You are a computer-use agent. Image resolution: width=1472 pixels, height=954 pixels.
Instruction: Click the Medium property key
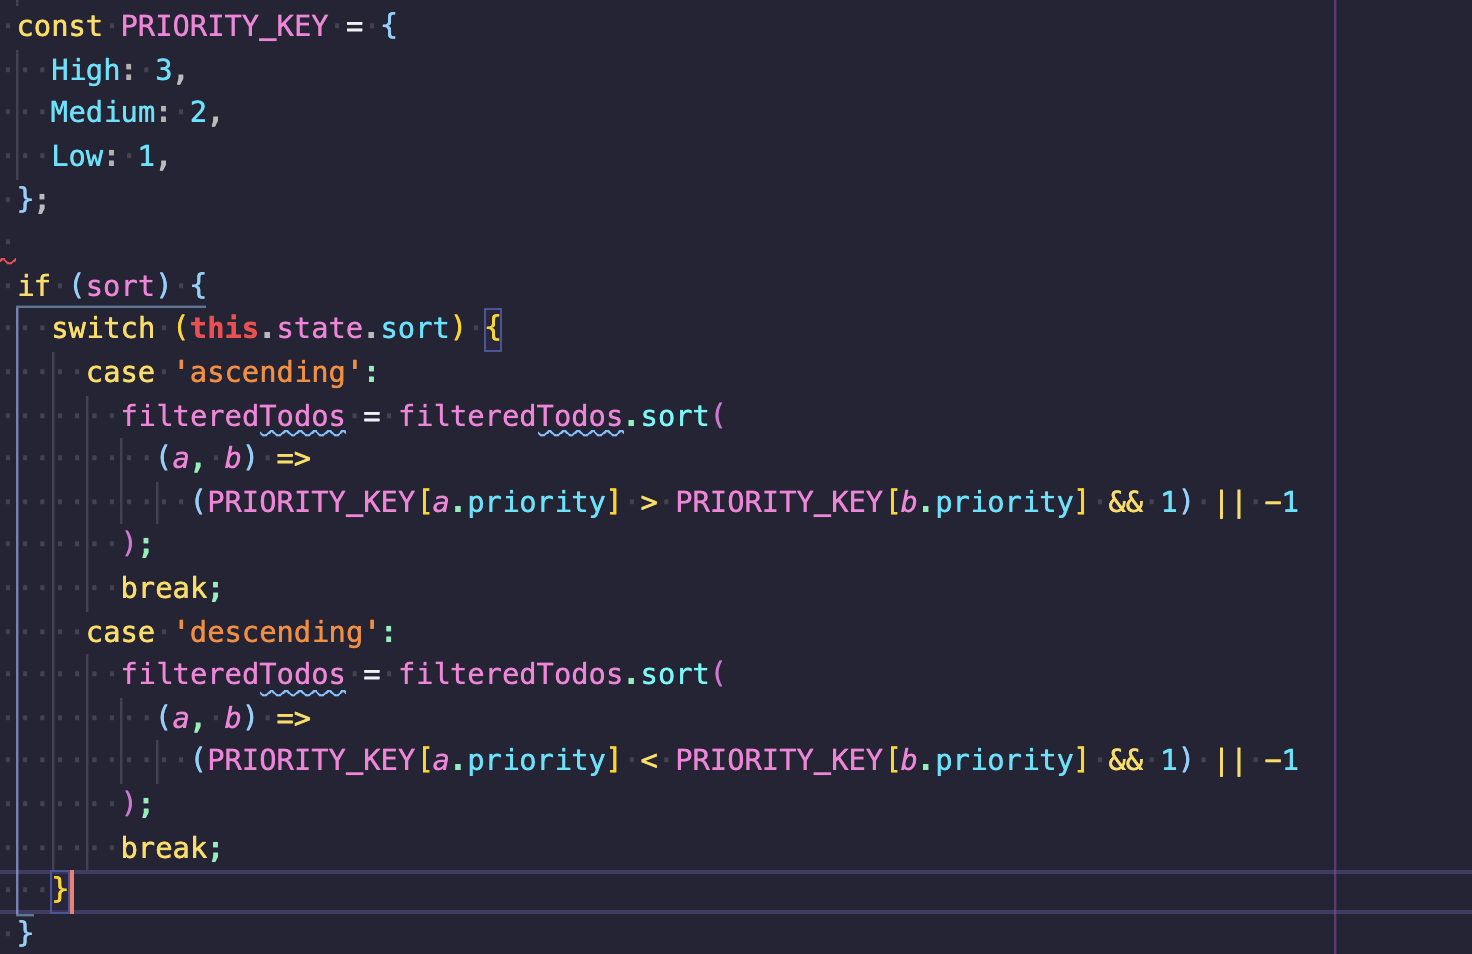pyautogui.click(x=103, y=112)
